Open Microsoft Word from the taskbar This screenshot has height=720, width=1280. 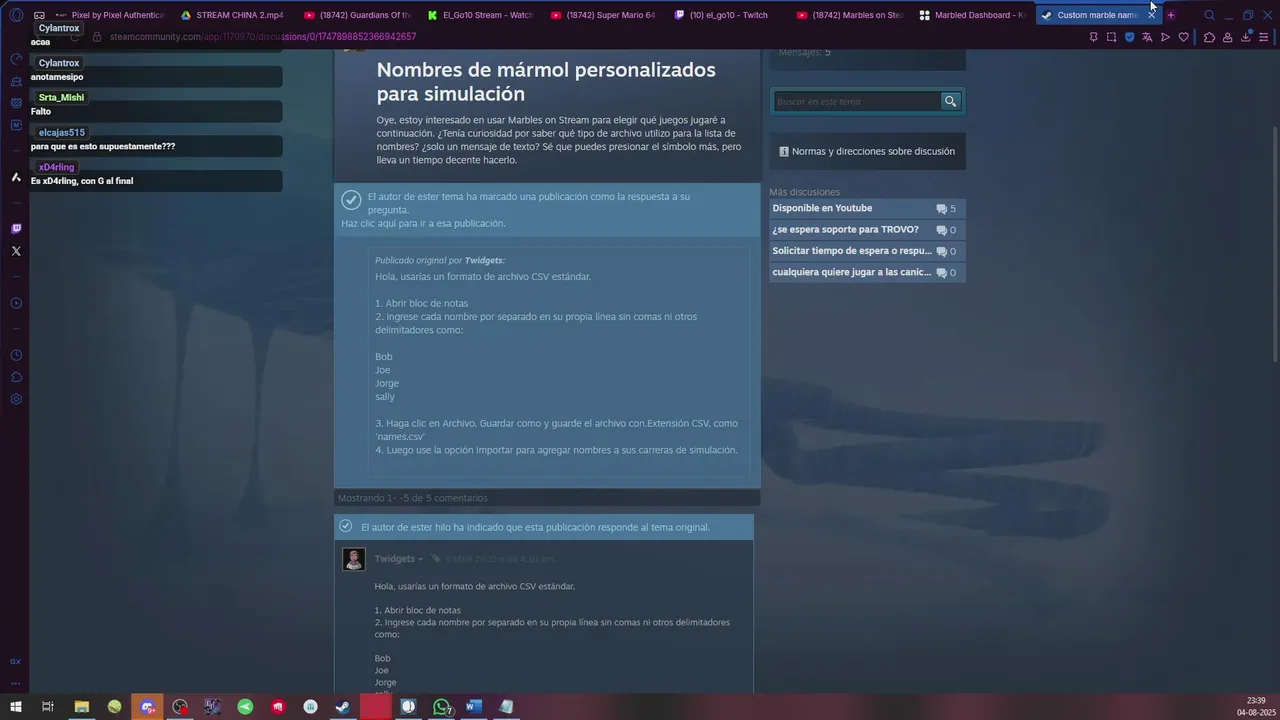coord(474,707)
